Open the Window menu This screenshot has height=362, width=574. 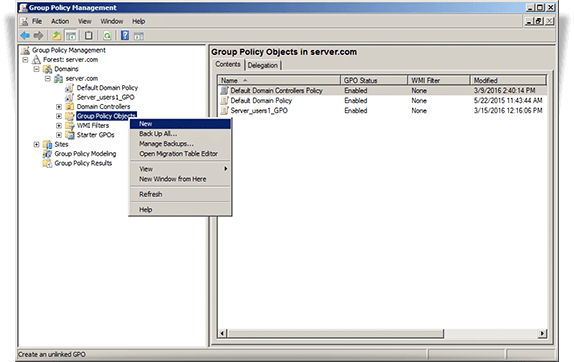tap(112, 21)
